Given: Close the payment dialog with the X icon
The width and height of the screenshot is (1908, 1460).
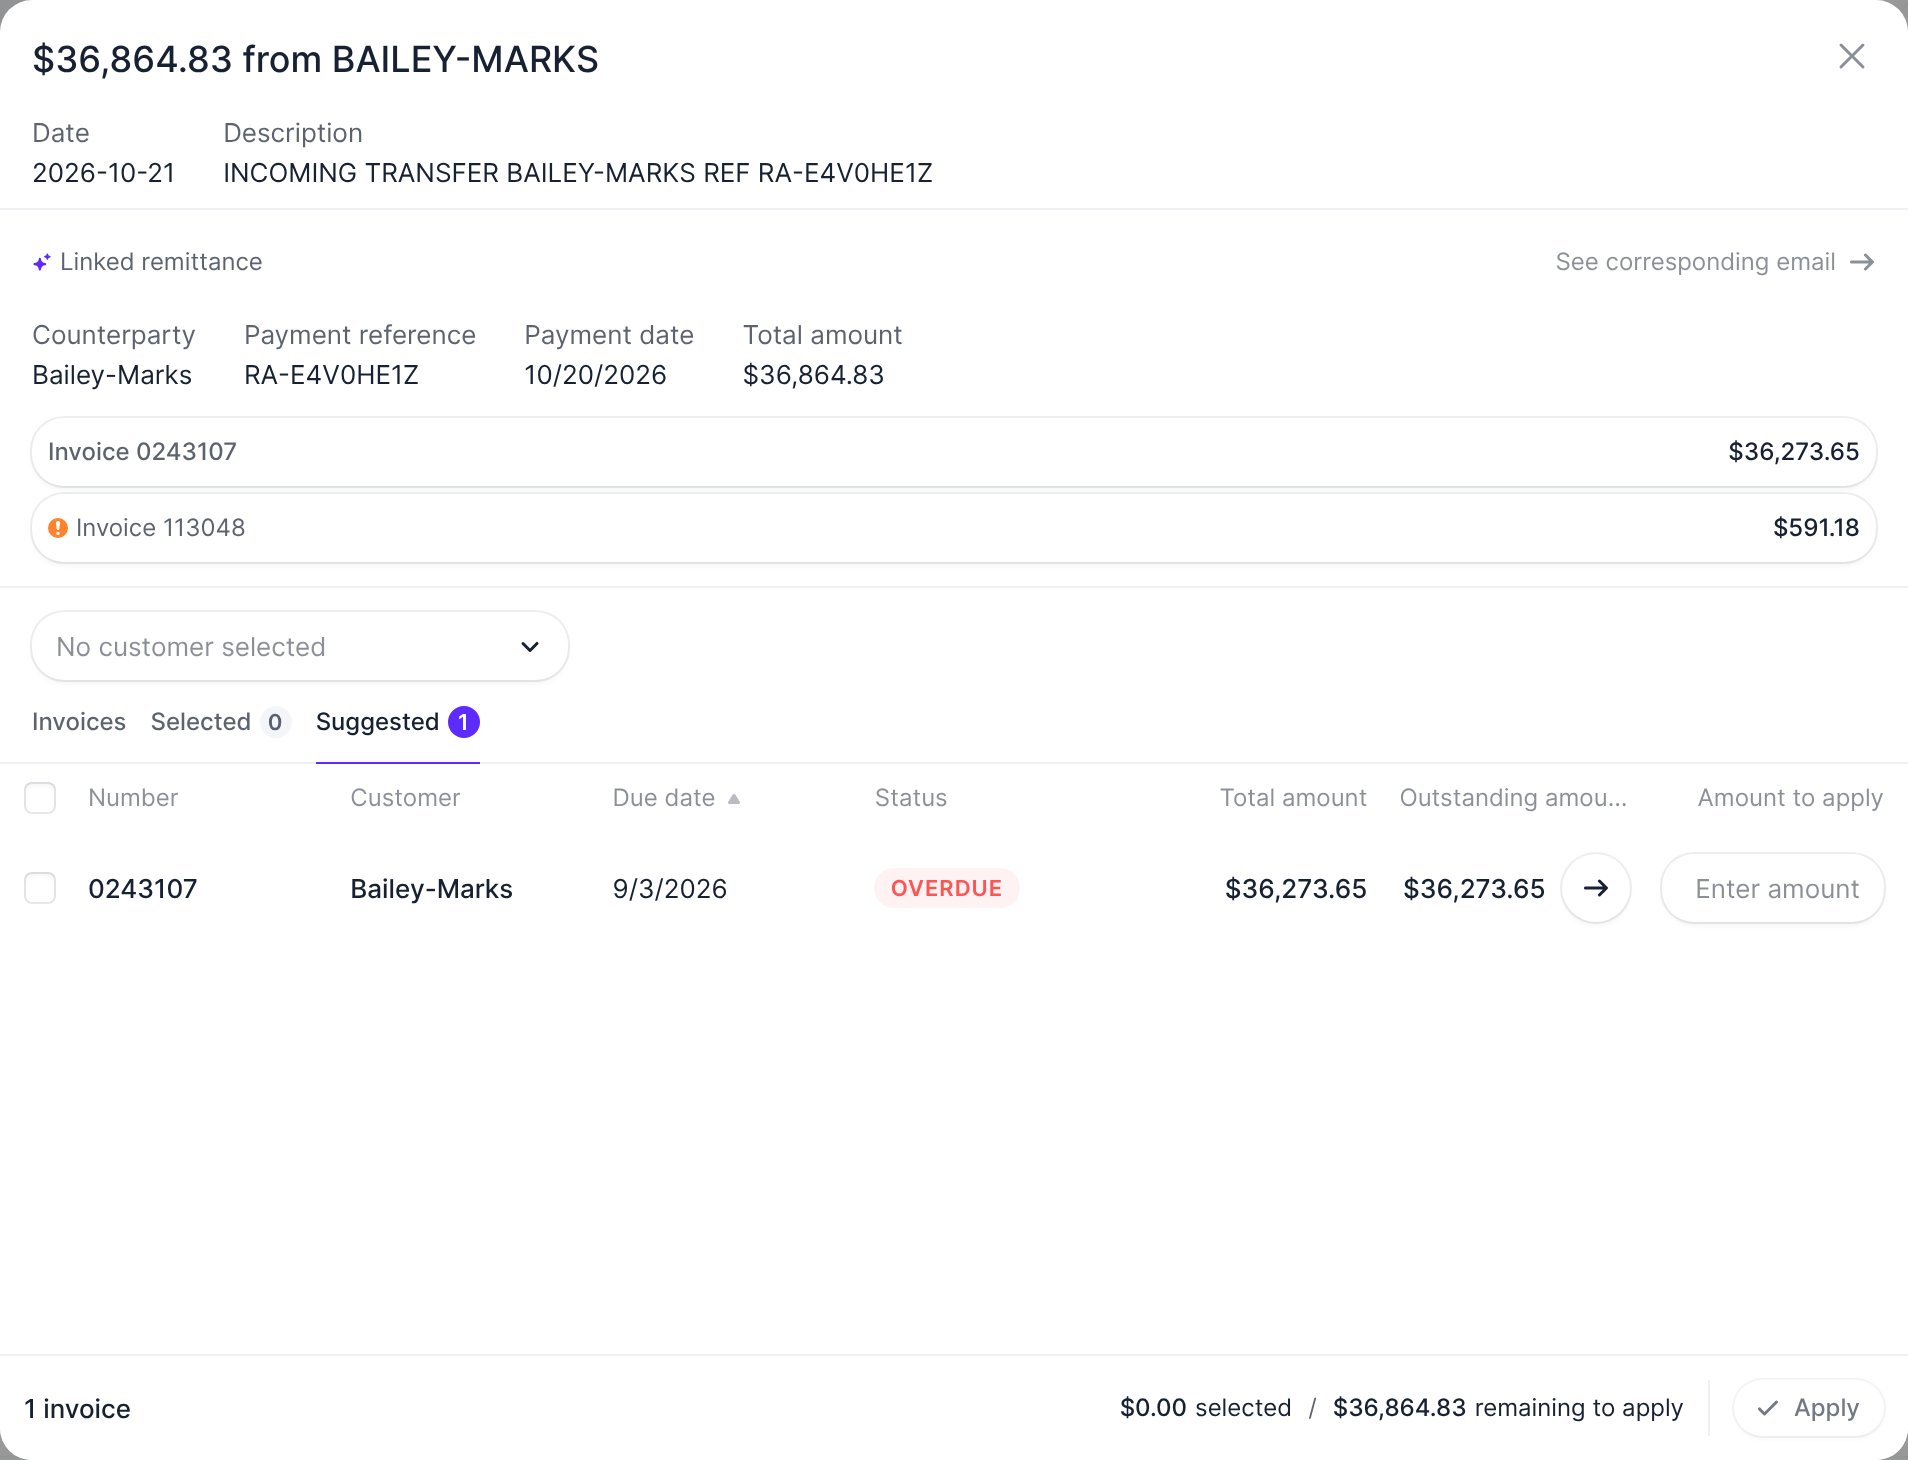Looking at the screenshot, I should pyautogui.click(x=1851, y=57).
